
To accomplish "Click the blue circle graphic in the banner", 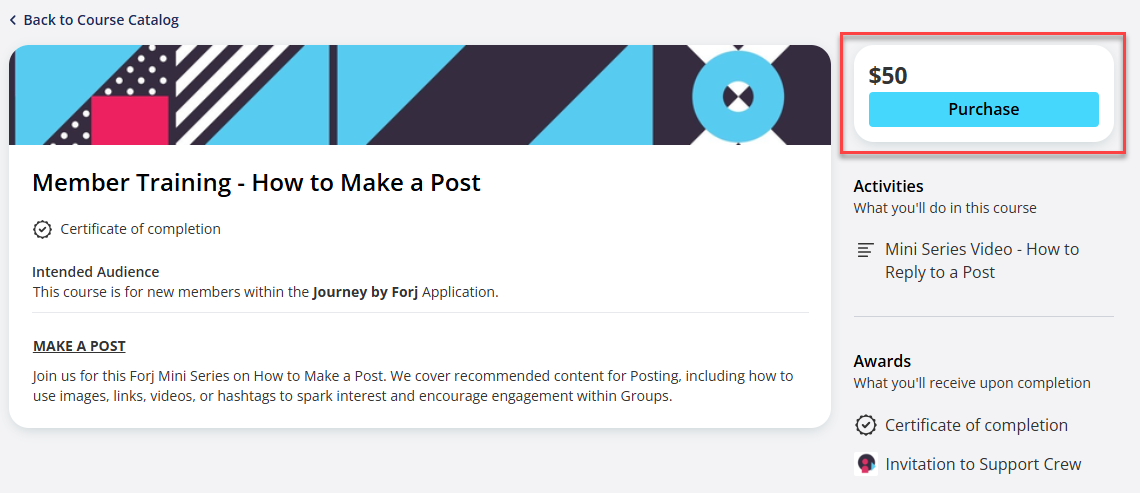I will pyautogui.click(x=737, y=97).
